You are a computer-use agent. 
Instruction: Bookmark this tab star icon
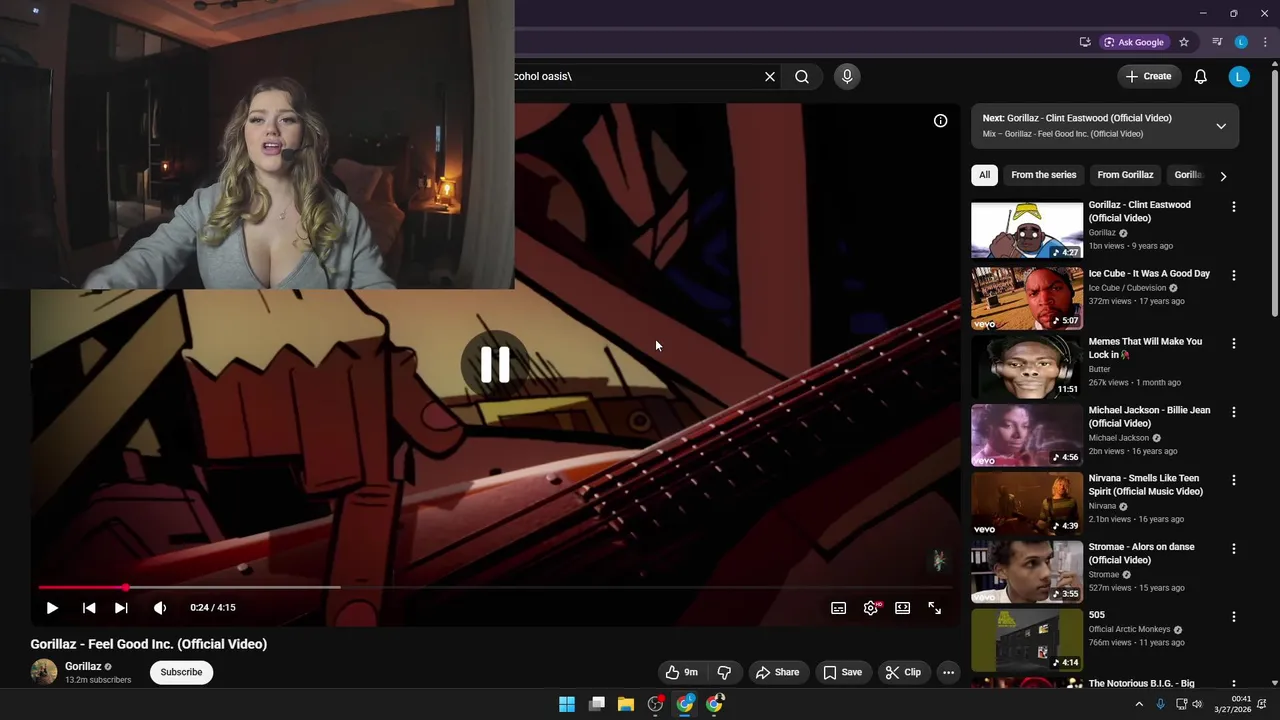pyautogui.click(x=1184, y=42)
